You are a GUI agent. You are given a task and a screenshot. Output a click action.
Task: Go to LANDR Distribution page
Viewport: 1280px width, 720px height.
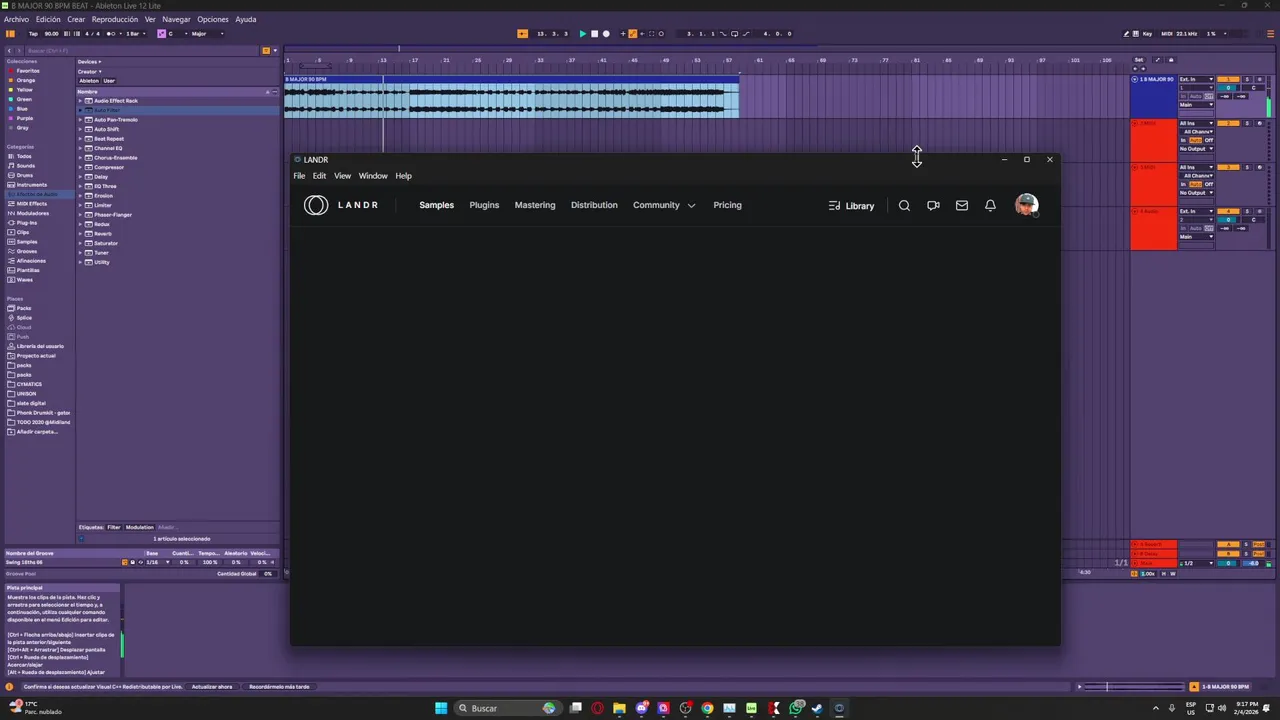pos(594,205)
